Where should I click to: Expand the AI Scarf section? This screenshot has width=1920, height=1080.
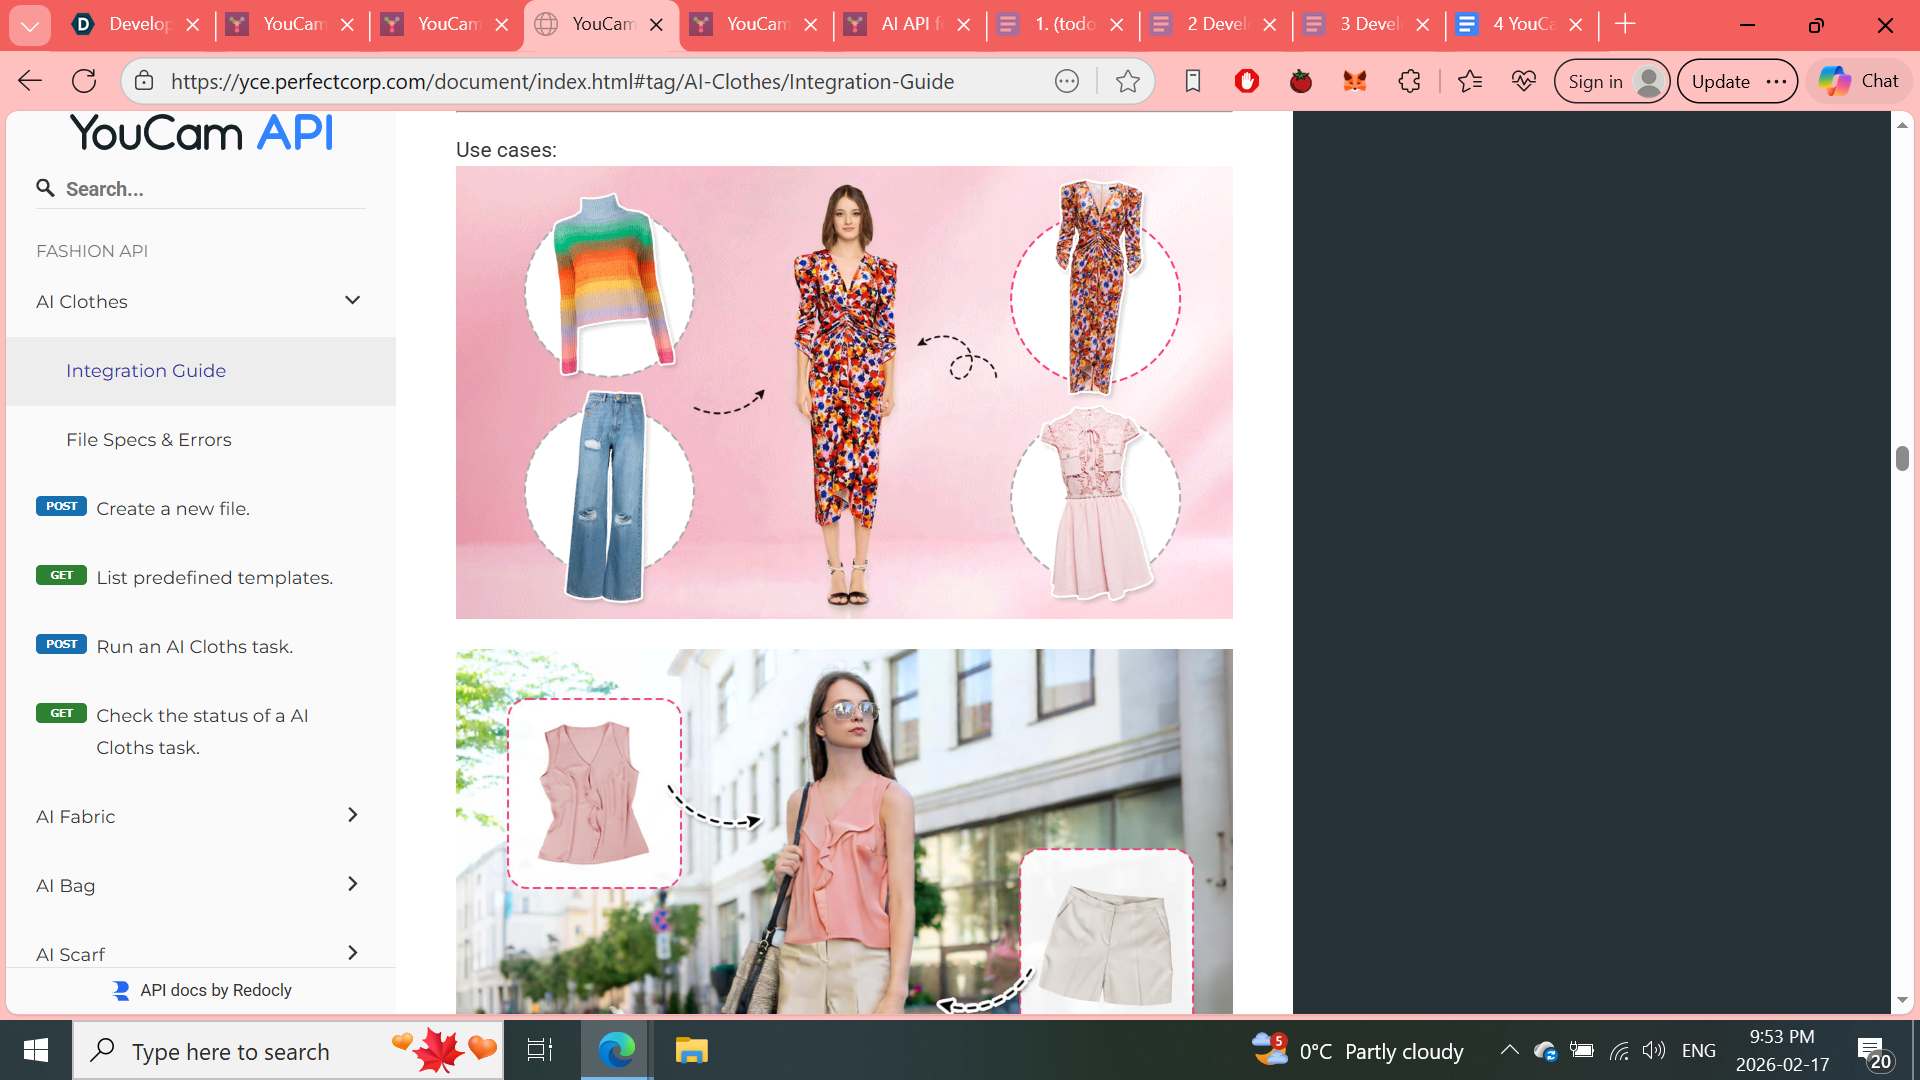[352, 953]
